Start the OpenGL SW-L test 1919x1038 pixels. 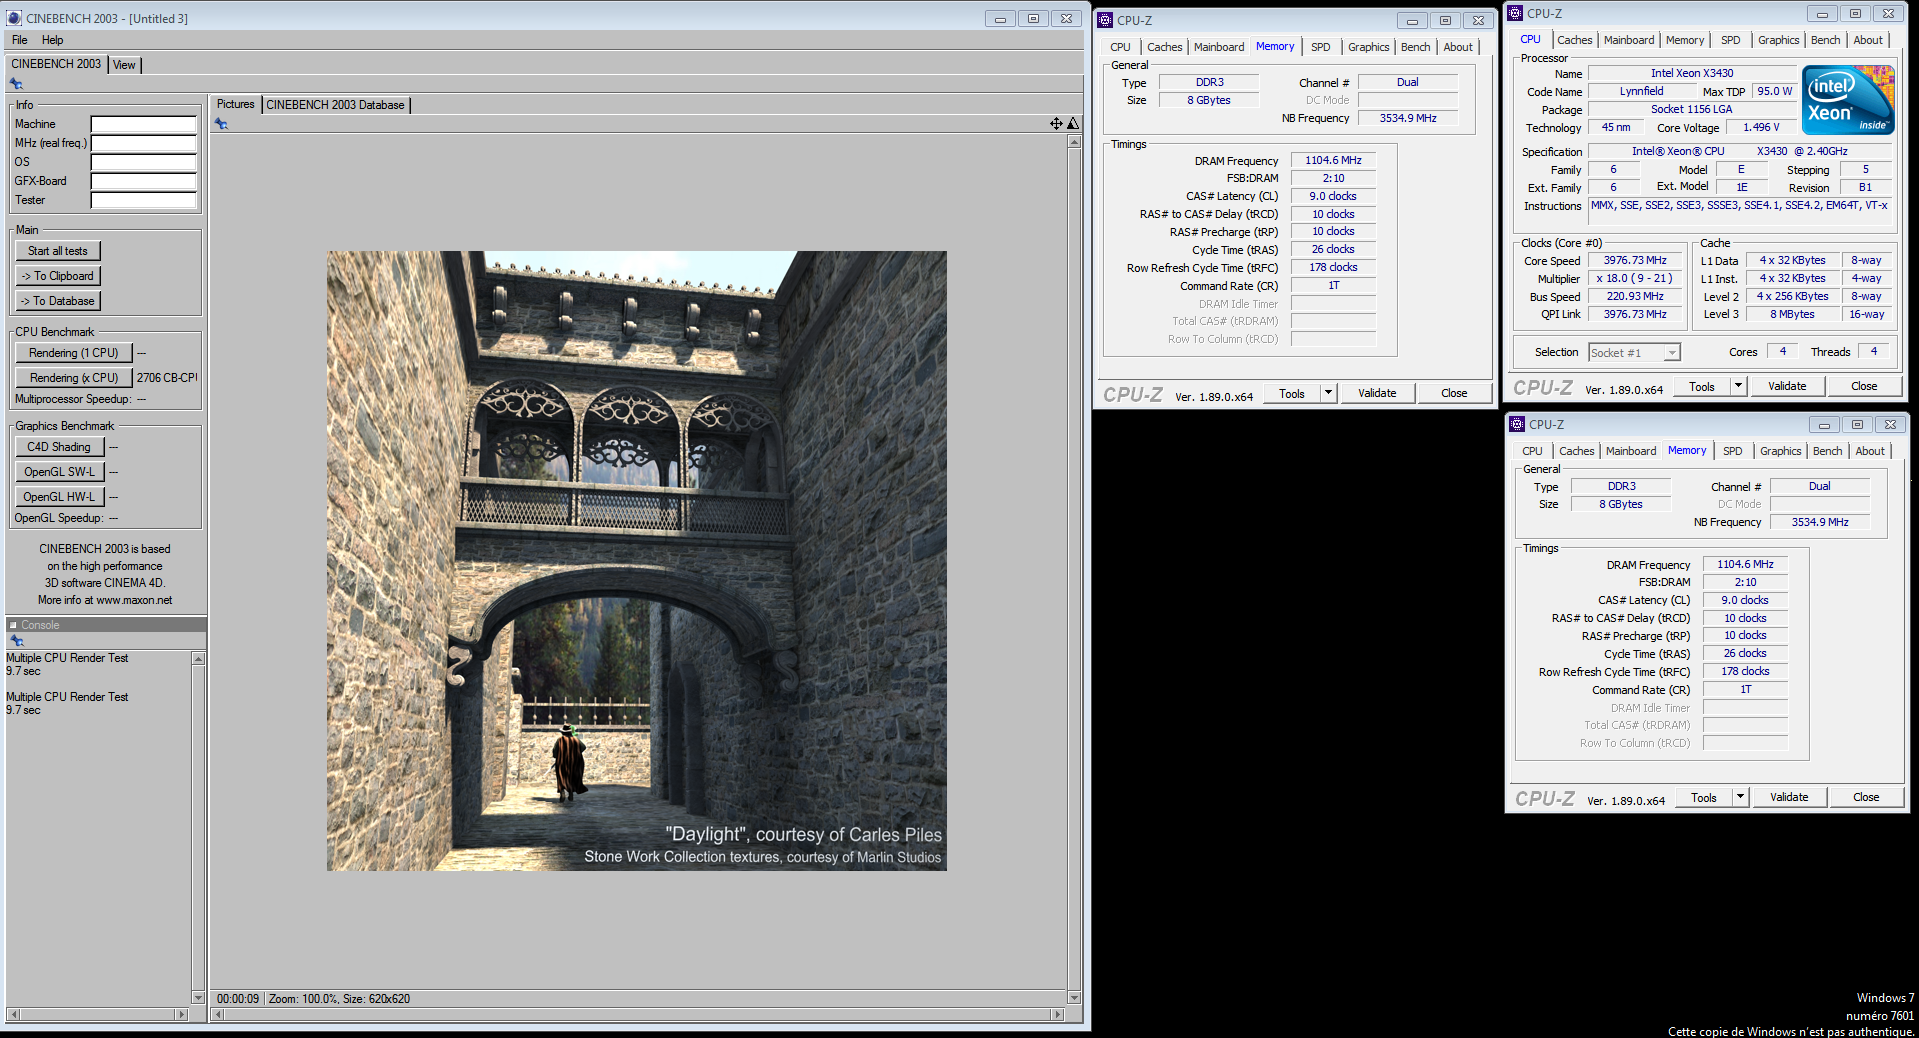pos(59,472)
